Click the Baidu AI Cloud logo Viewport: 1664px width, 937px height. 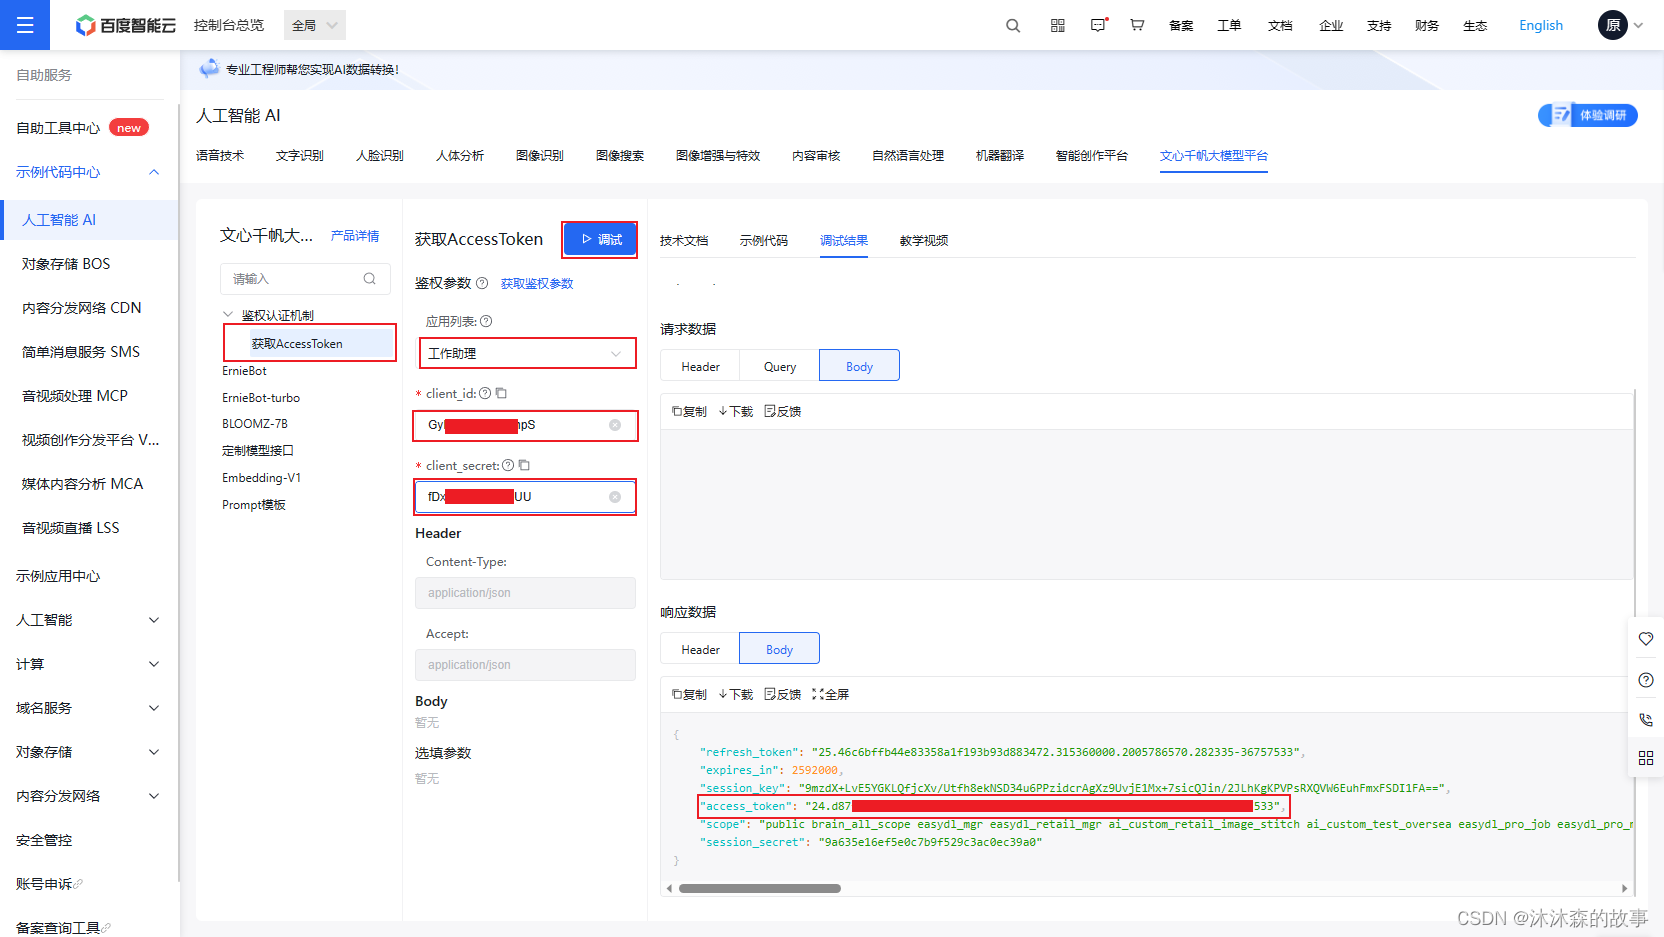tap(126, 25)
